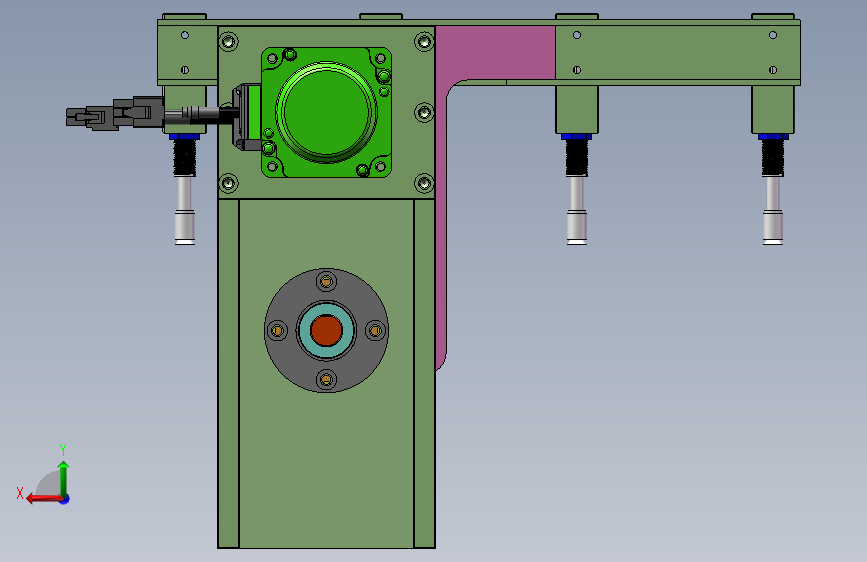
Task: Select the top-left corner screw of motor plate
Action: click(228, 41)
